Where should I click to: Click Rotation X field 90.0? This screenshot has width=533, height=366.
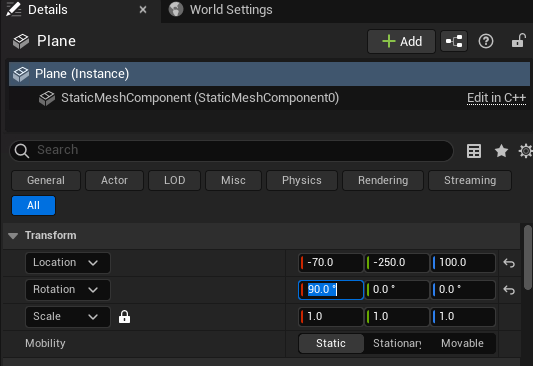coord(331,290)
